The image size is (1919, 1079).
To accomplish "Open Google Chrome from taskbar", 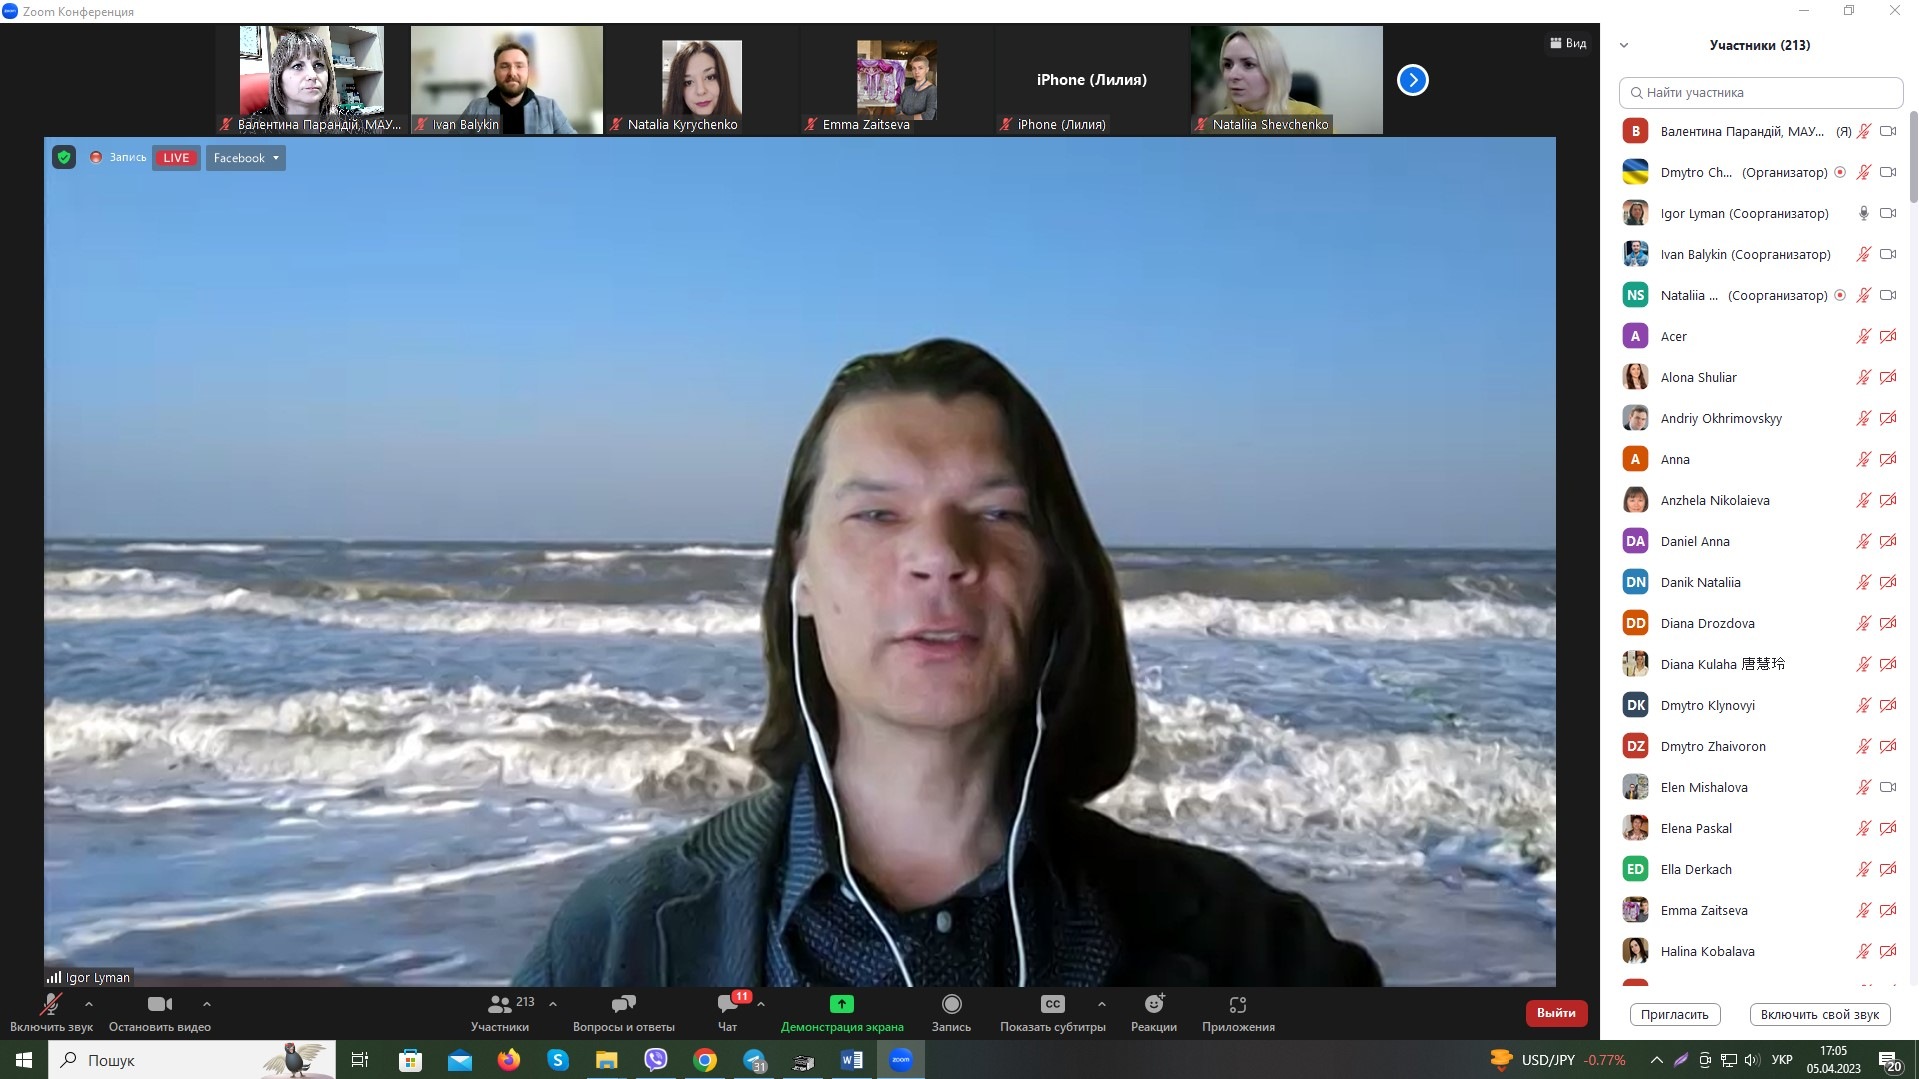I will click(705, 1060).
